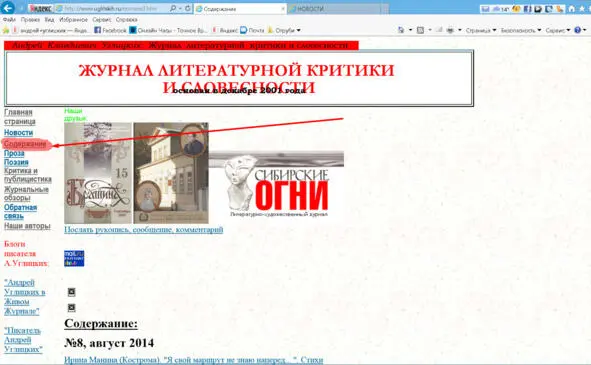Close the Содержание tab

click(x=283, y=9)
